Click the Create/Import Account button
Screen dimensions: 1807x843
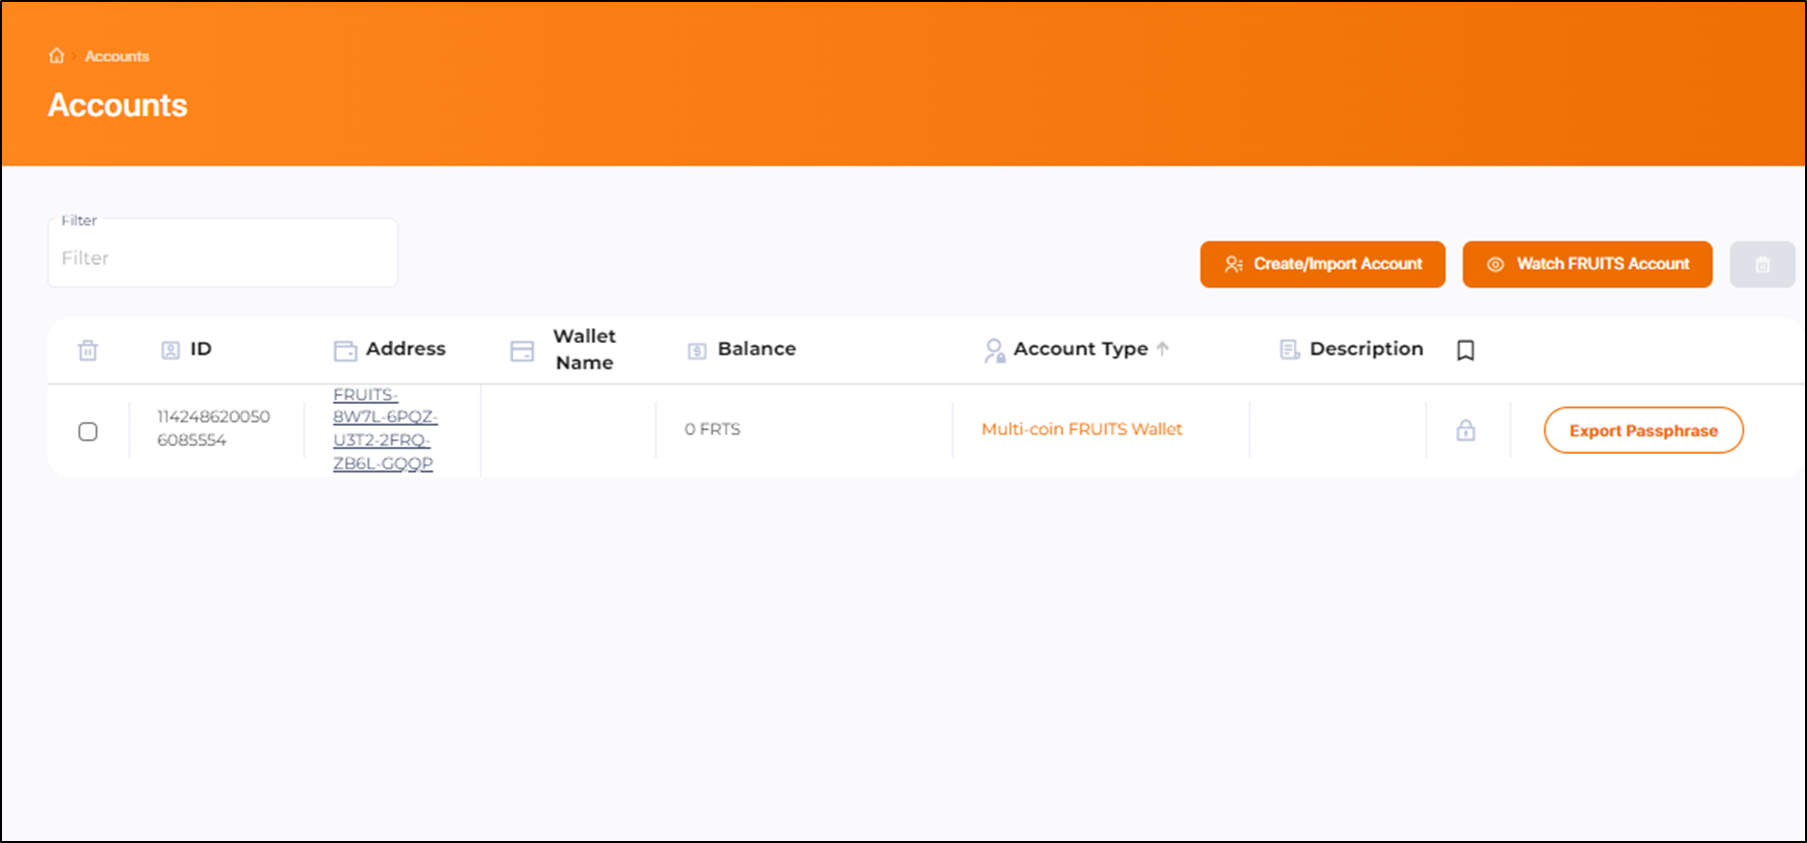click(1322, 265)
